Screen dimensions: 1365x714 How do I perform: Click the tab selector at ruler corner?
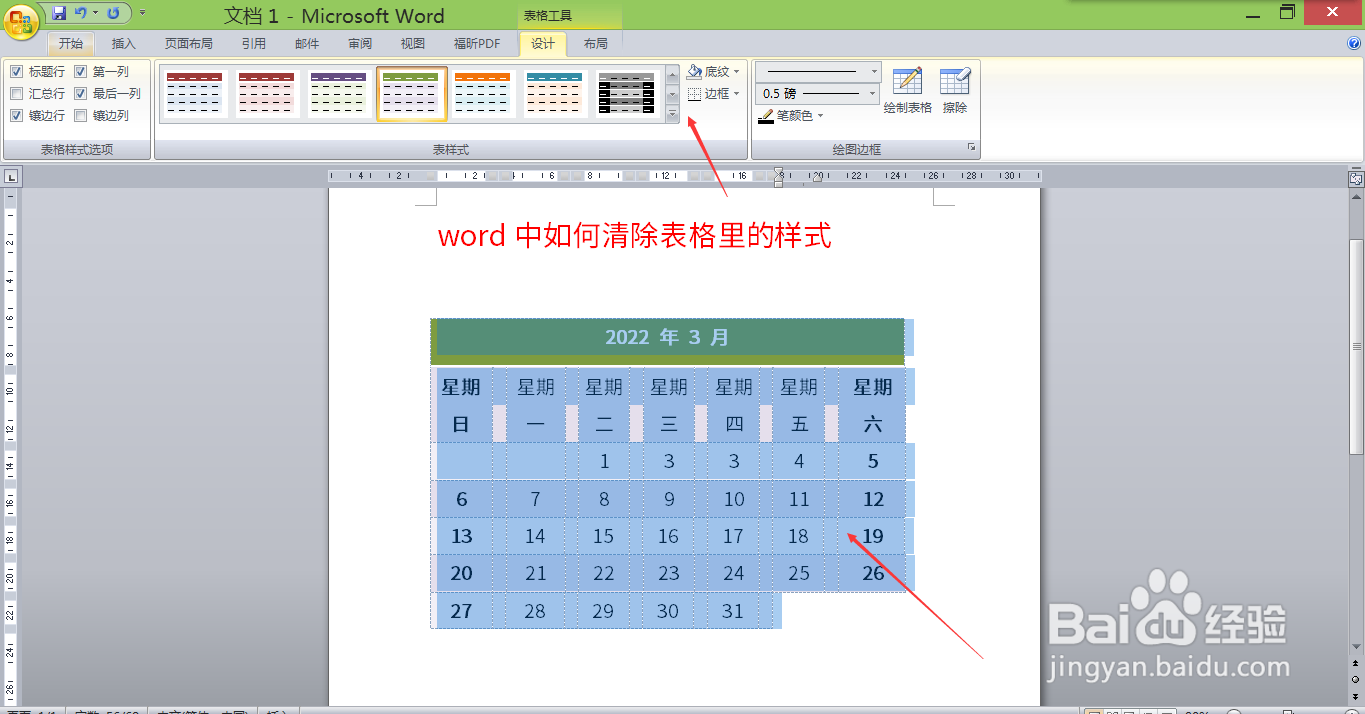[x=11, y=177]
